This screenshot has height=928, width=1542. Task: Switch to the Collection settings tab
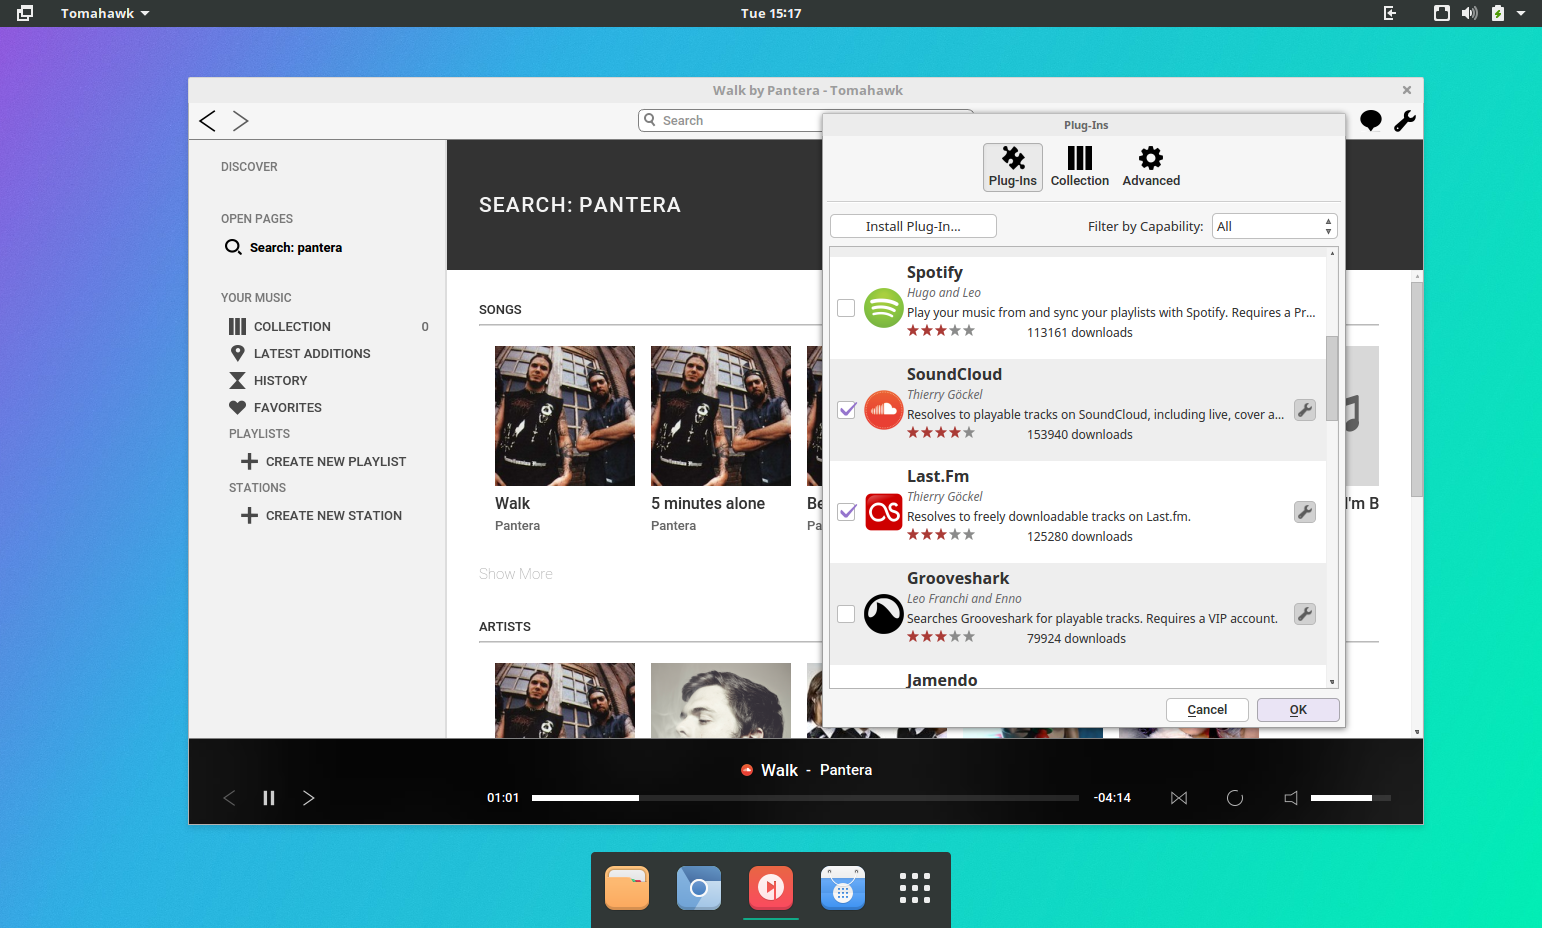pos(1080,167)
